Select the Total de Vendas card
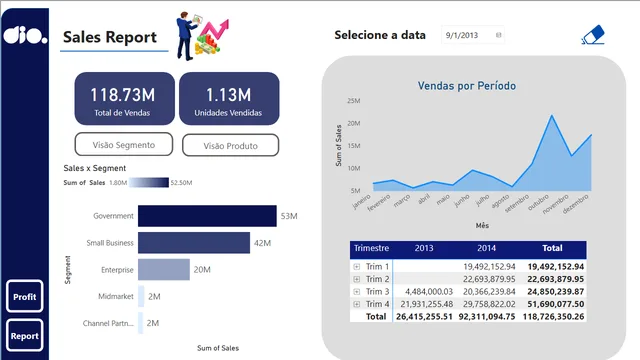 pos(124,99)
